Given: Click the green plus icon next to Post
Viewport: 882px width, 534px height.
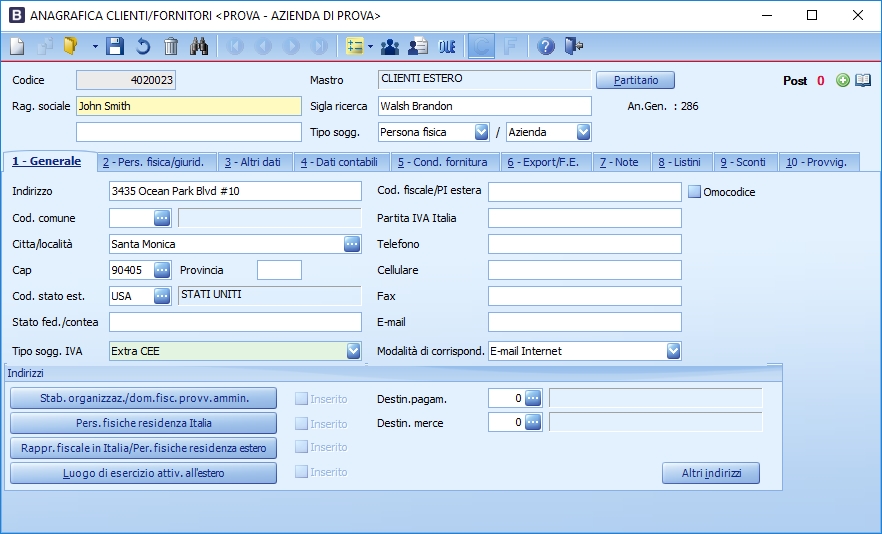Looking at the screenshot, I should [843, 80].
